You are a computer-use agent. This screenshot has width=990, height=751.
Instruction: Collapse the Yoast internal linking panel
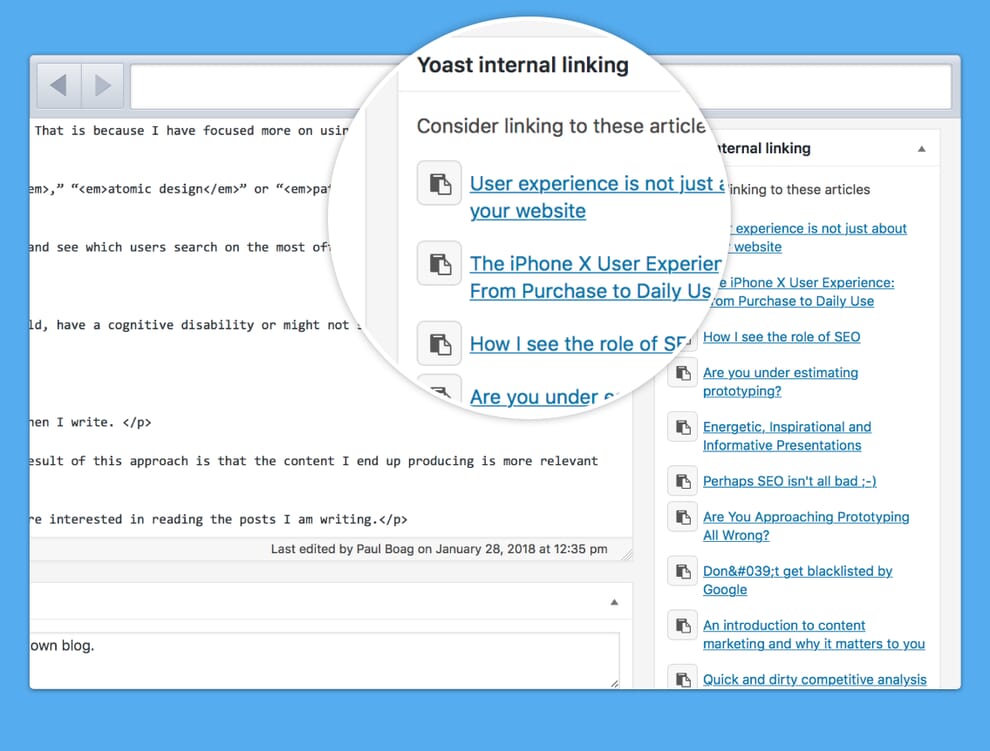click(921, 149)
